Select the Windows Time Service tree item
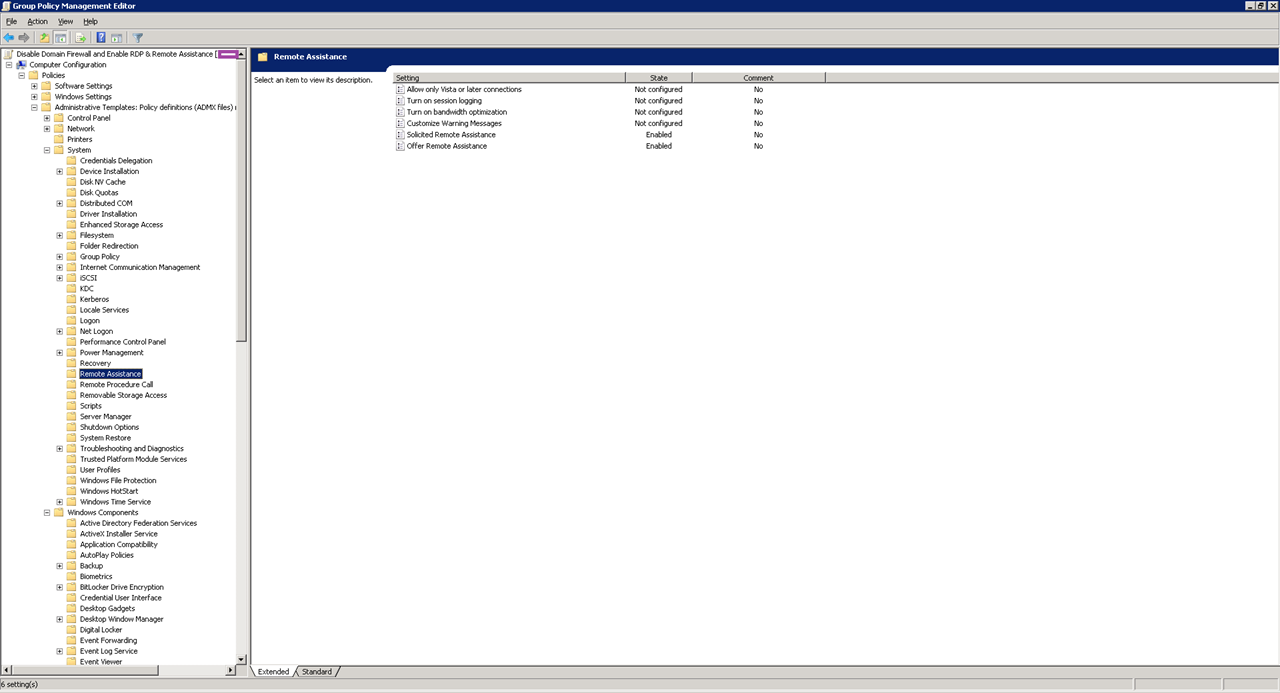The image size is (1280, 693). (x=116, y=502)
